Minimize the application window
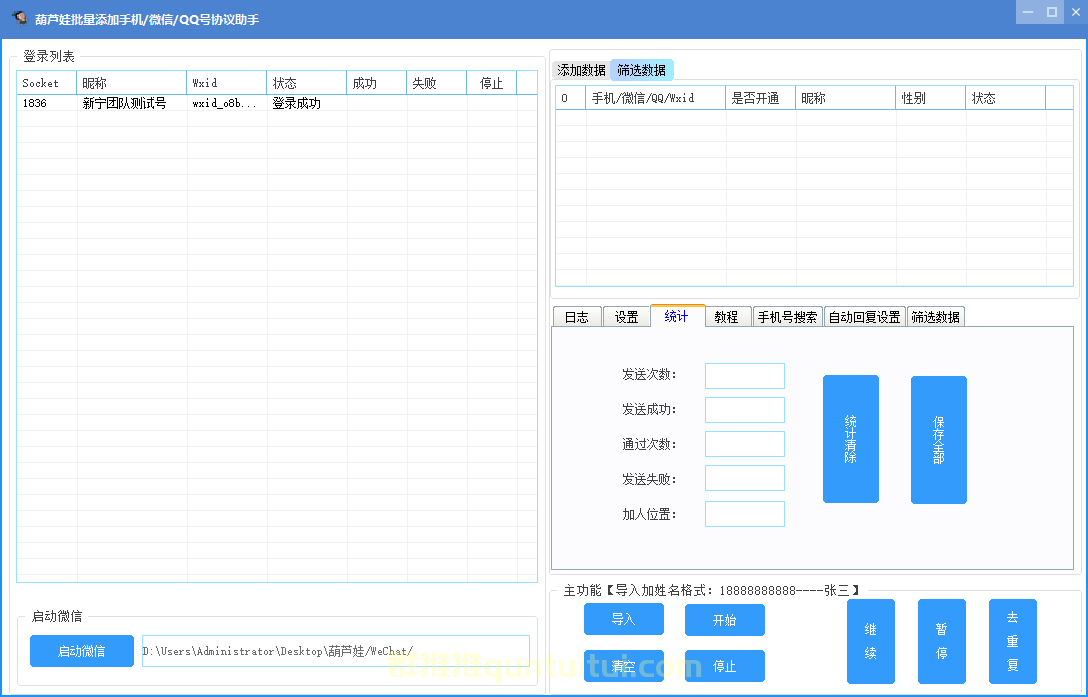Image resolution: width=1088 pixels, height=697 pixels. pos(1028,12)
